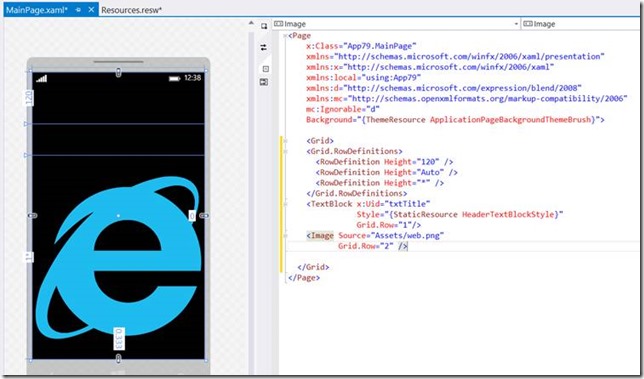
Task: Click the 12:38 clock in phone preview
Action: (x=193, y=78)
